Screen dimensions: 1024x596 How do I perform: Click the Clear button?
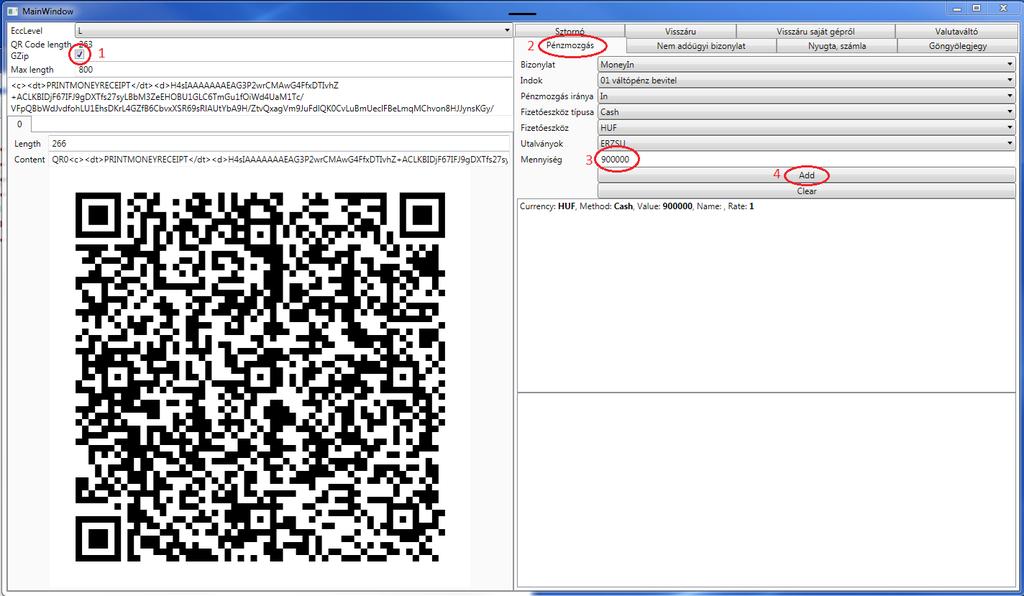tap(807, 191)
